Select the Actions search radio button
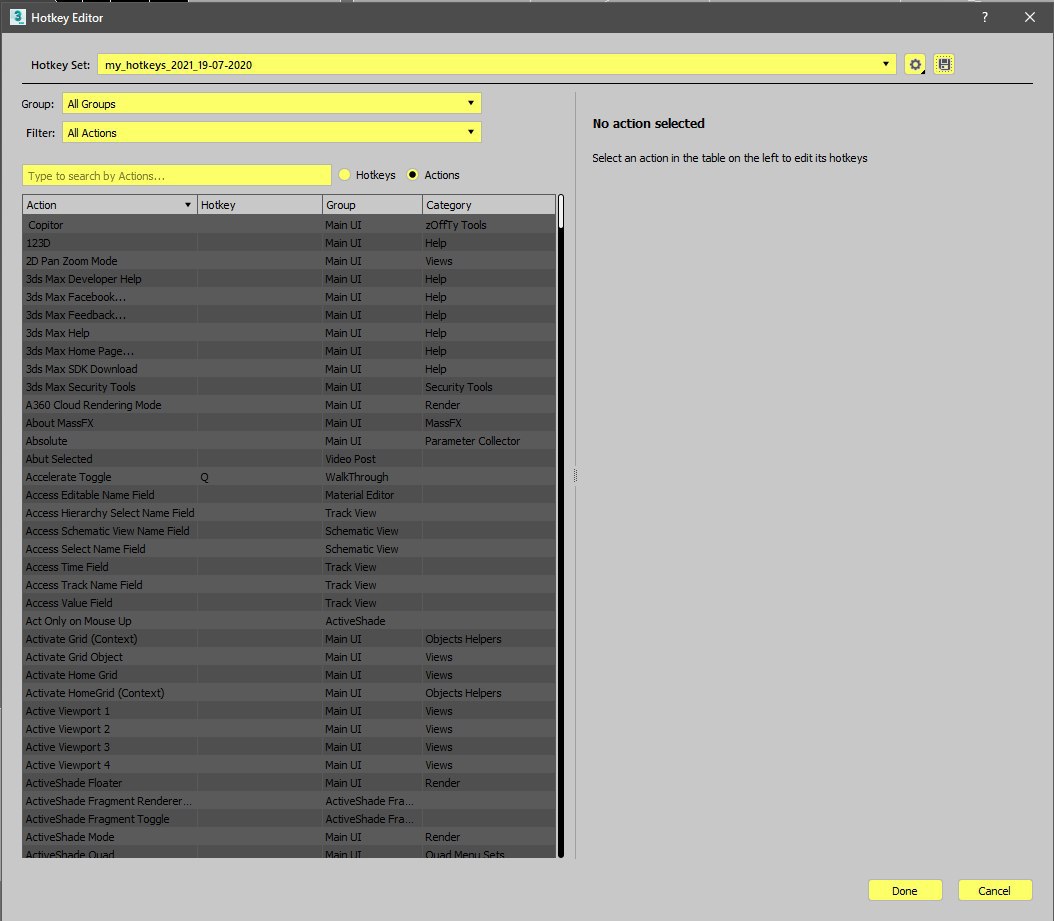This screenshot has height=921, width=1054. (x=413, y=175)
